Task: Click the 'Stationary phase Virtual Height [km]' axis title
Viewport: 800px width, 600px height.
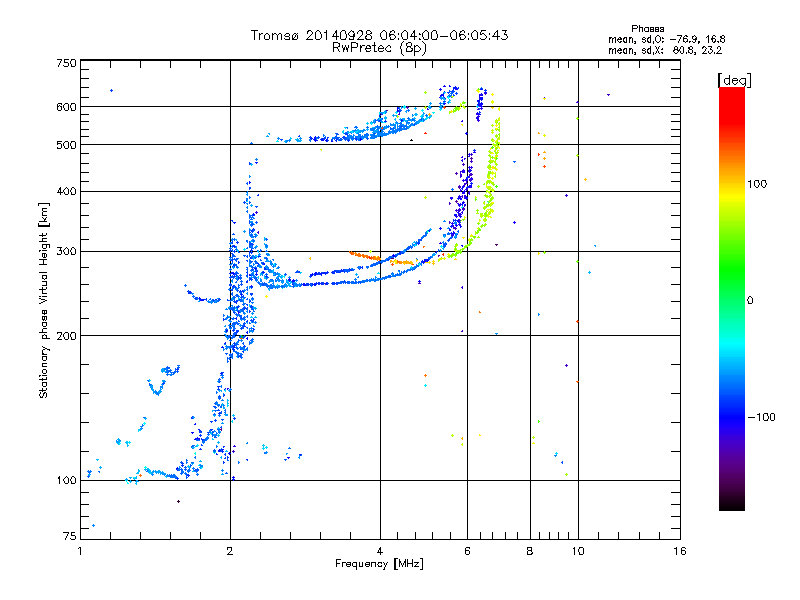Action: (43, 300)
